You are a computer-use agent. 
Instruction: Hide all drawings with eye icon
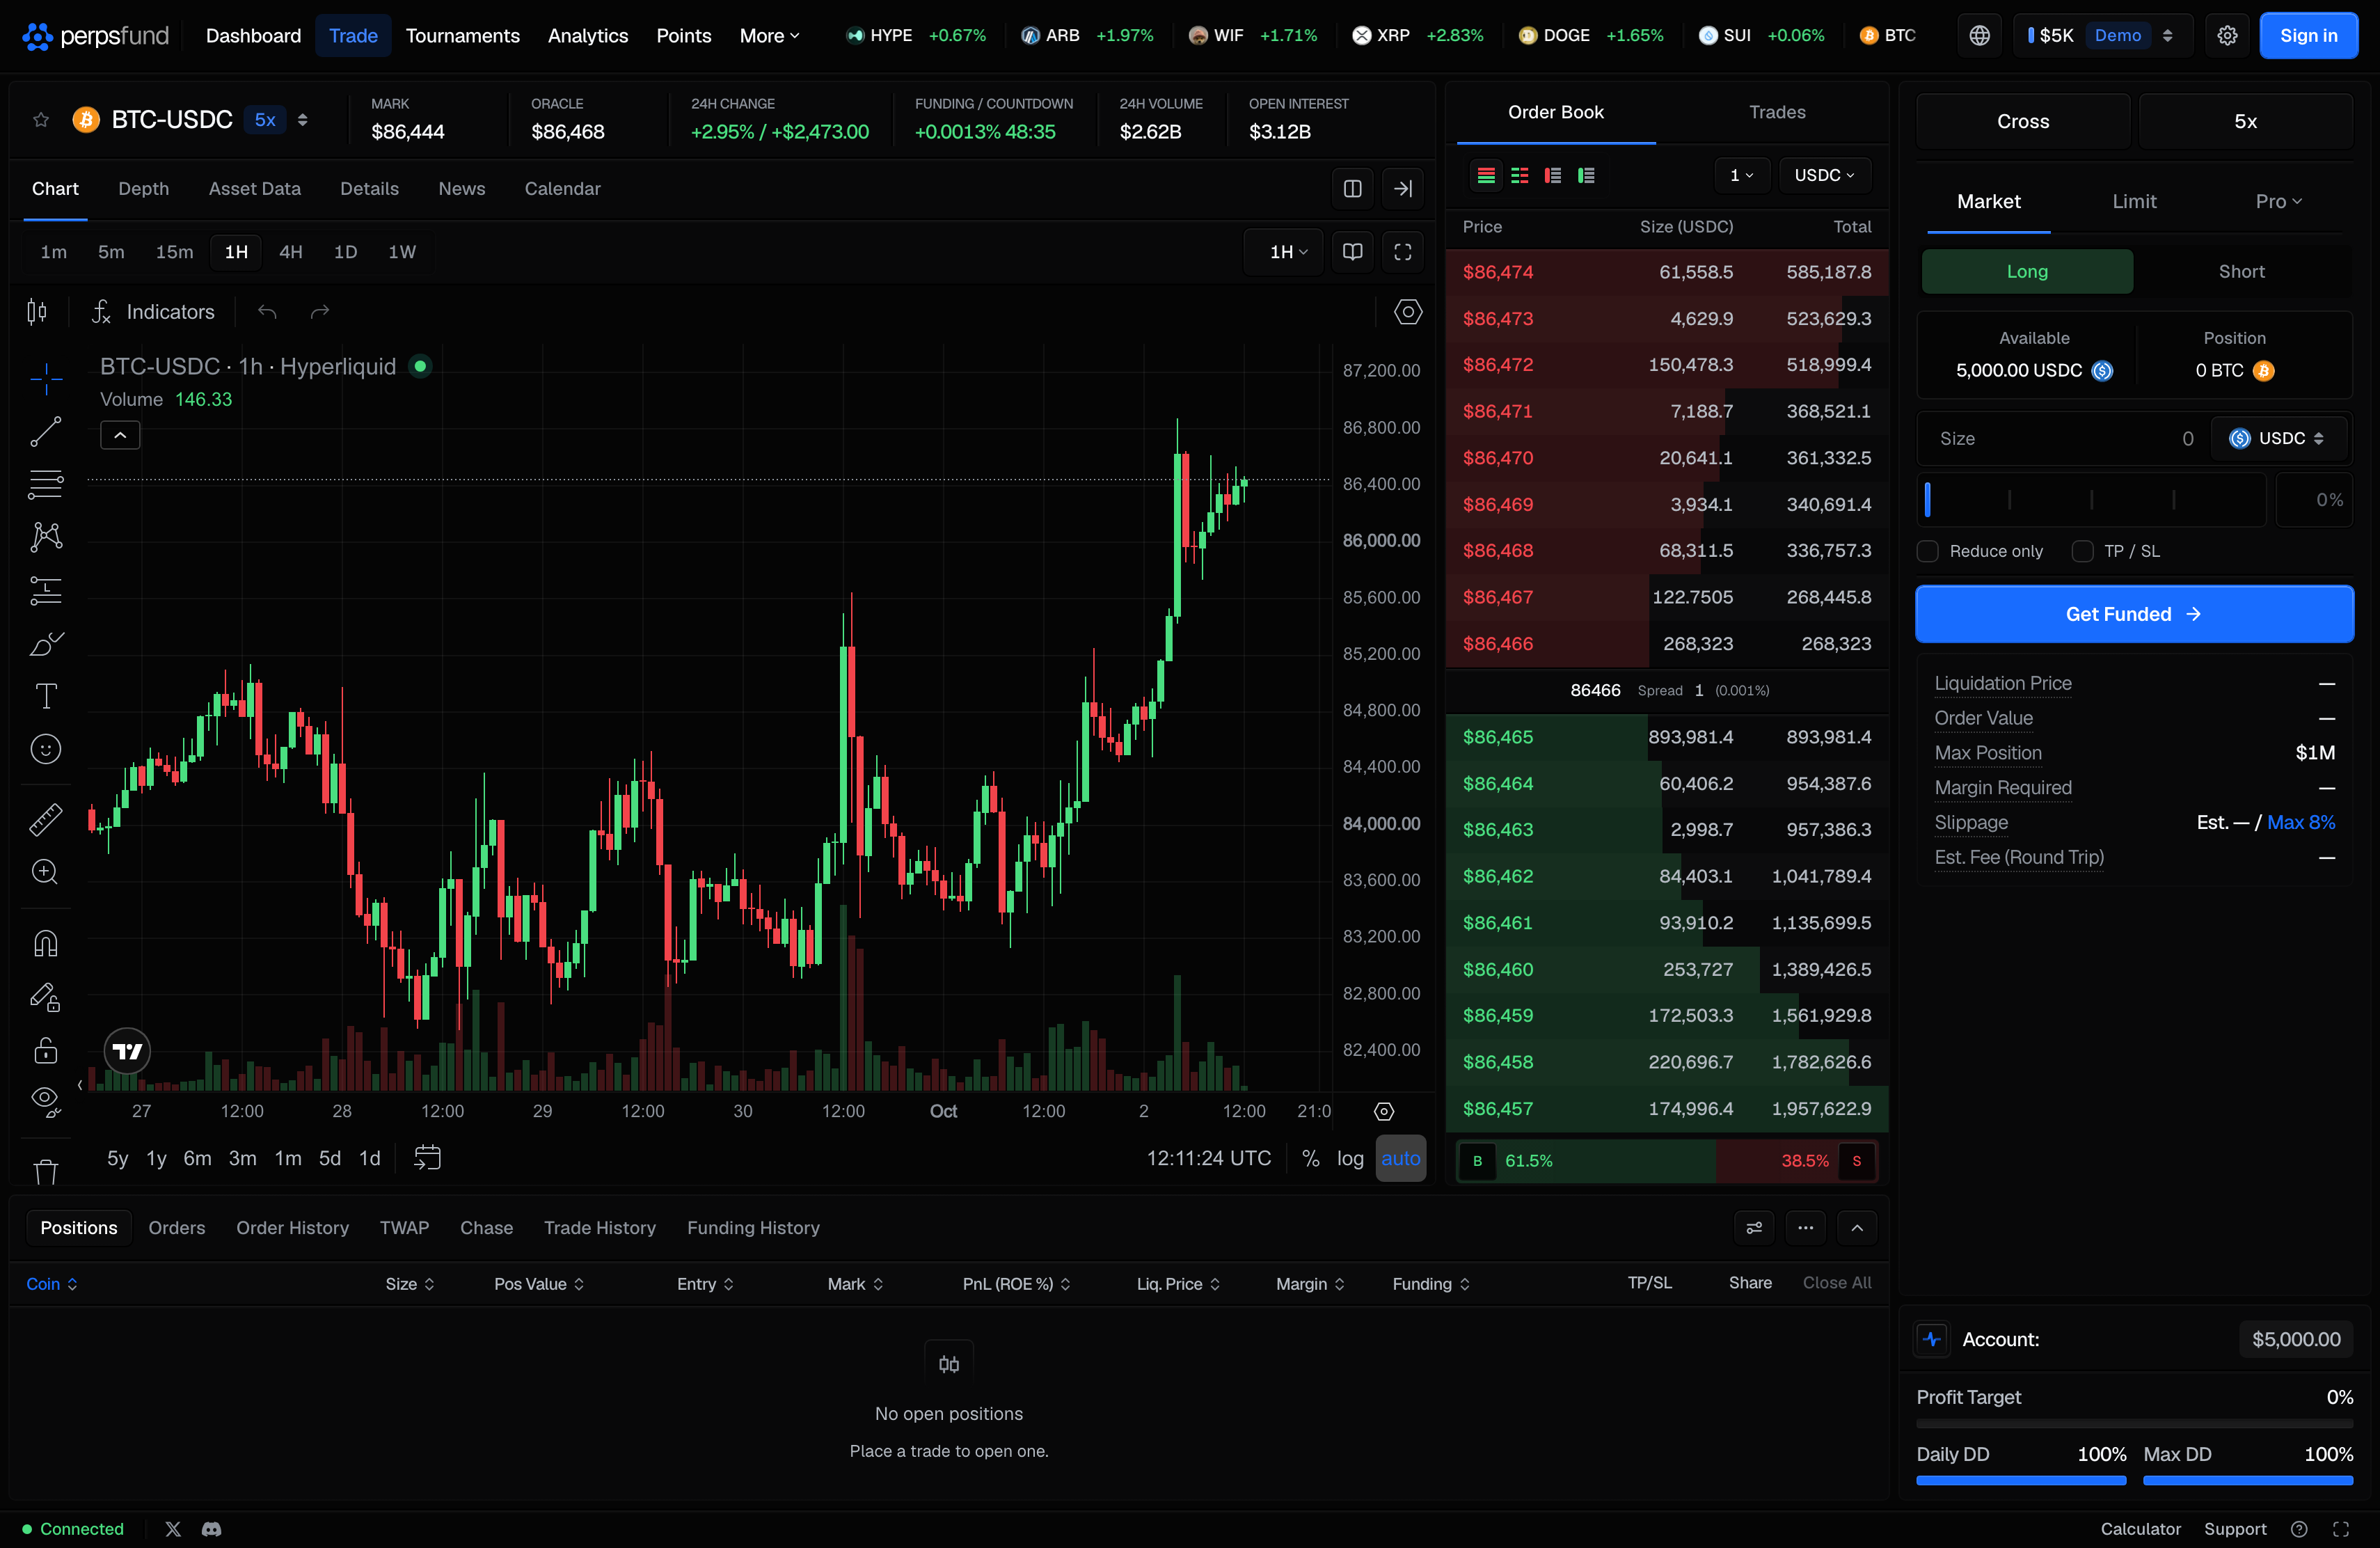(x=45, y=1103)
